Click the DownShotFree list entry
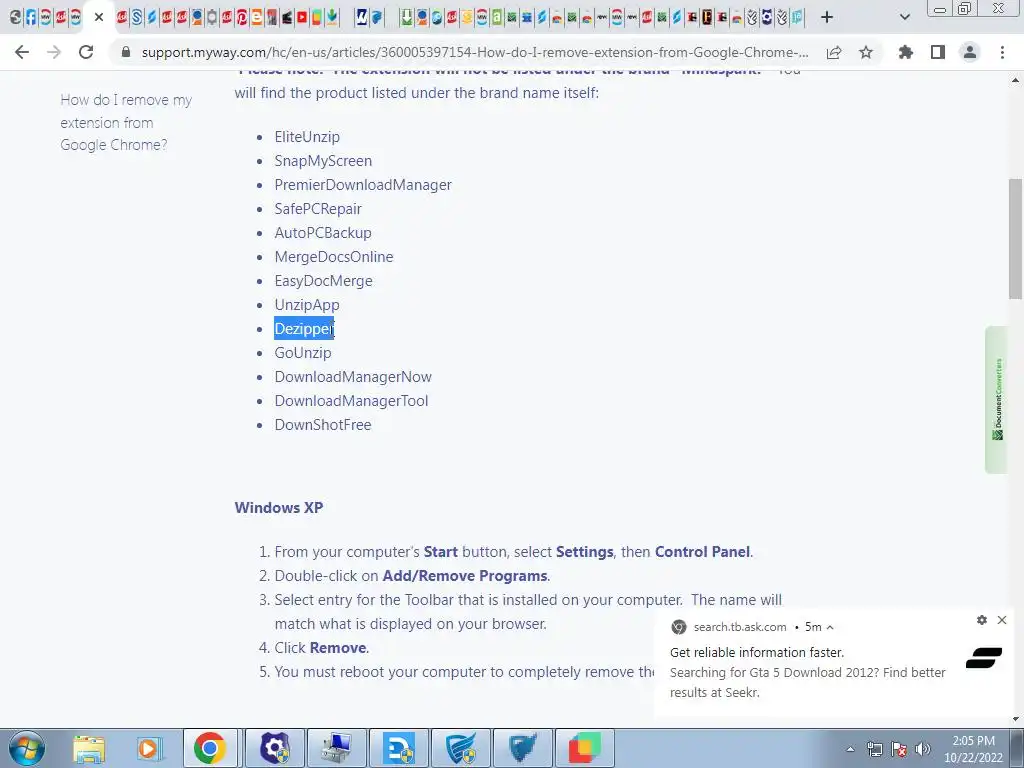 coord(323,425)
